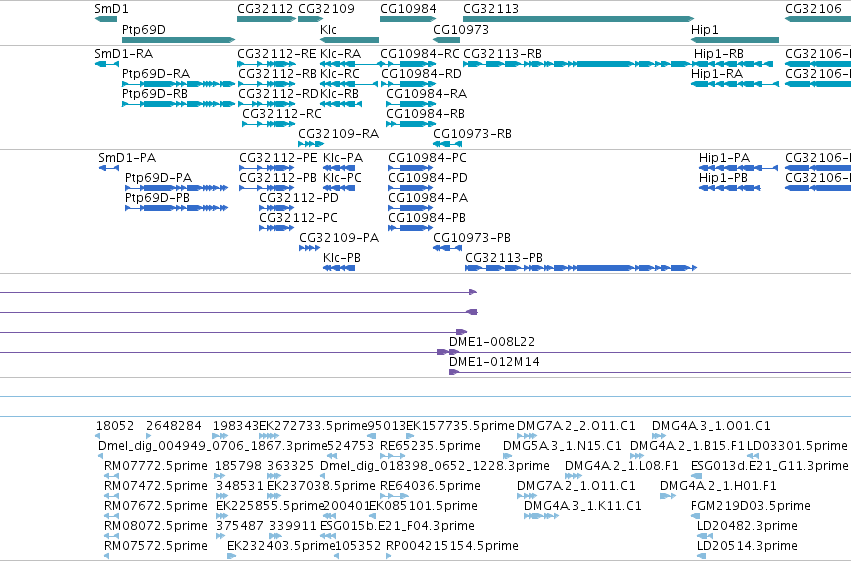
Task: Open the Hip1-RA transcript label
Action: point(717,73)
